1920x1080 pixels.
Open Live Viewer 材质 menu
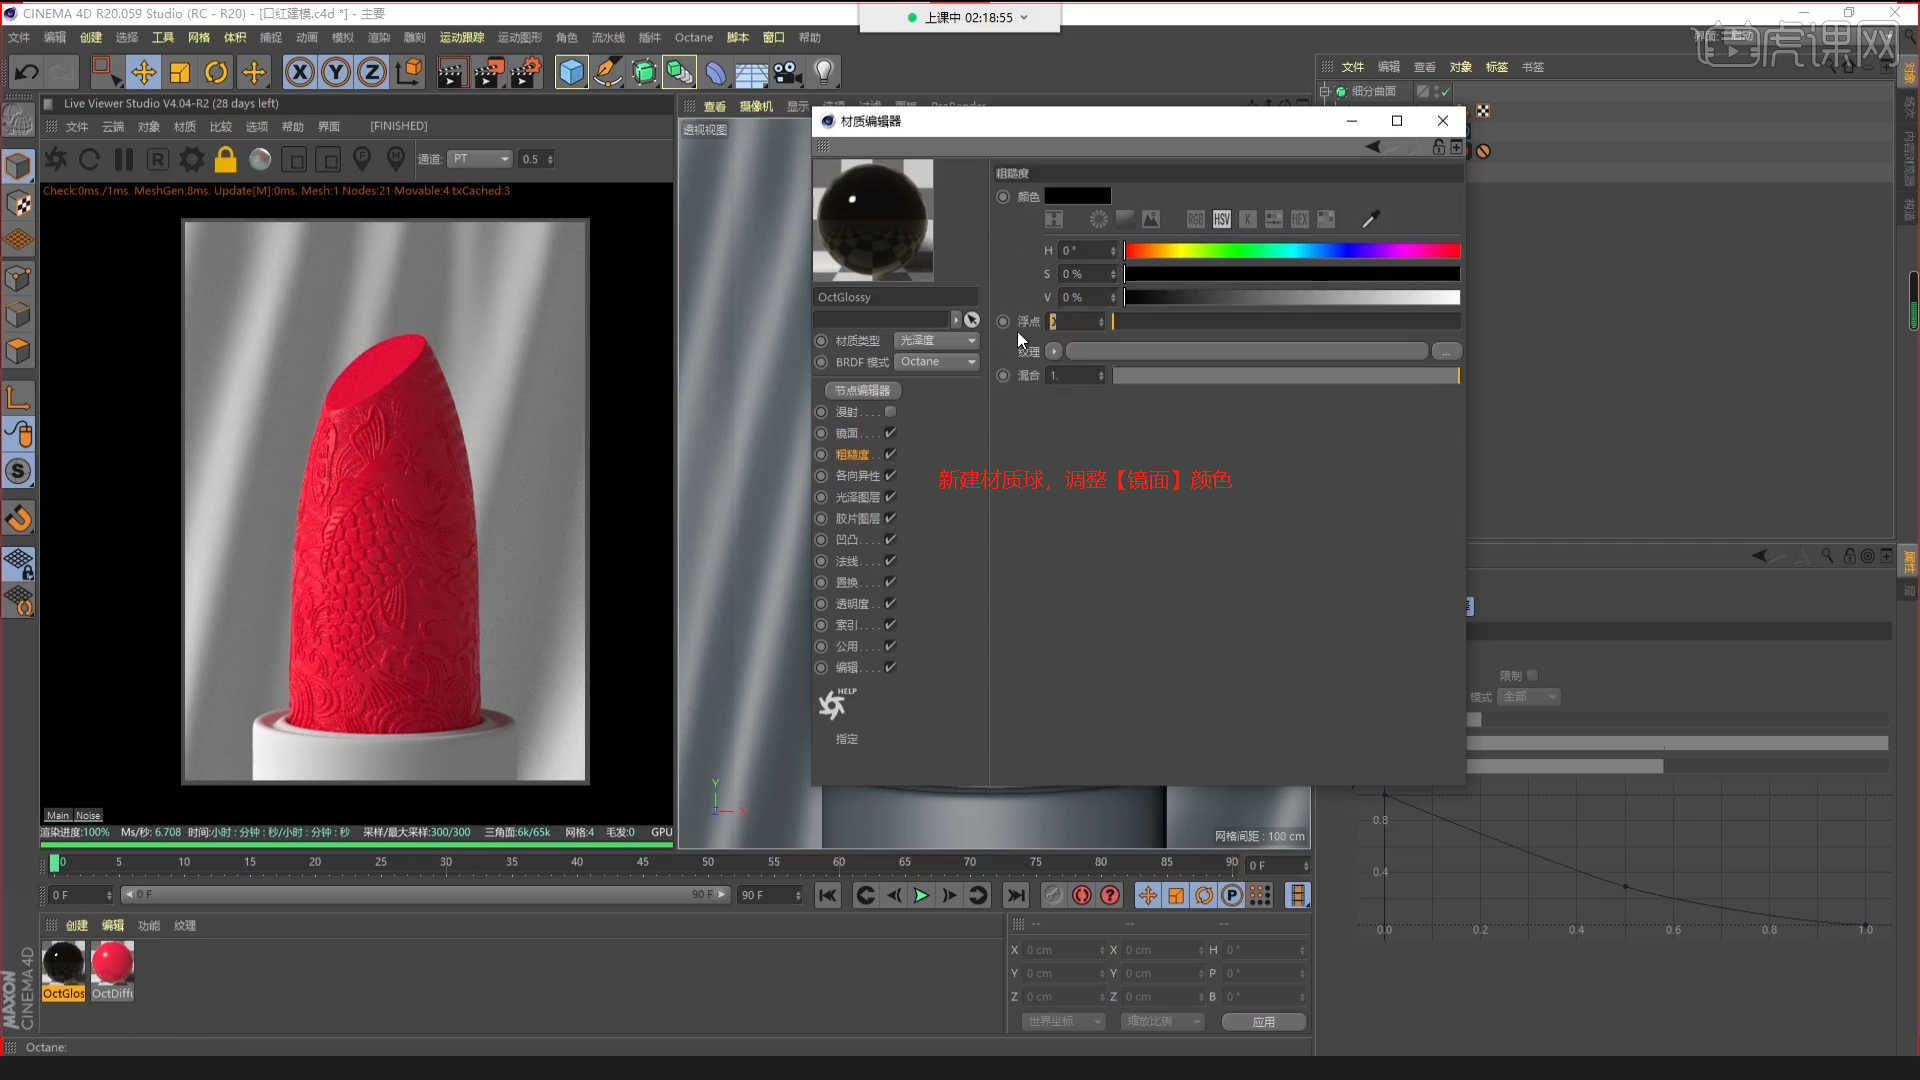click(x=185, y=126)
